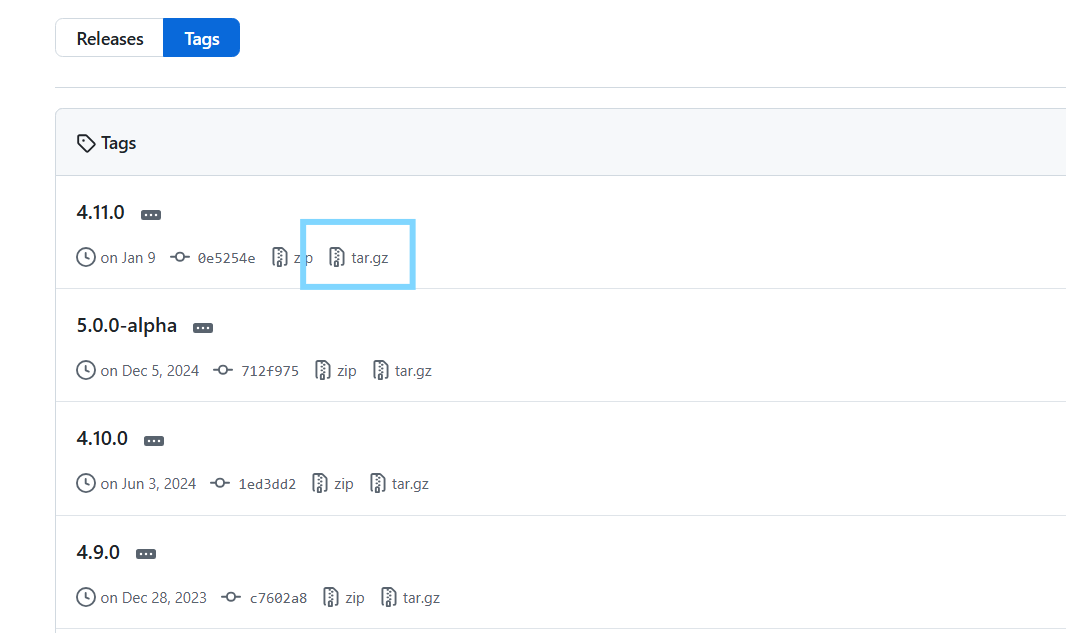Click the archive icon before 4.11.0 tar.gz
Screen dimensions: 1066x633
(x=337, y=257)
